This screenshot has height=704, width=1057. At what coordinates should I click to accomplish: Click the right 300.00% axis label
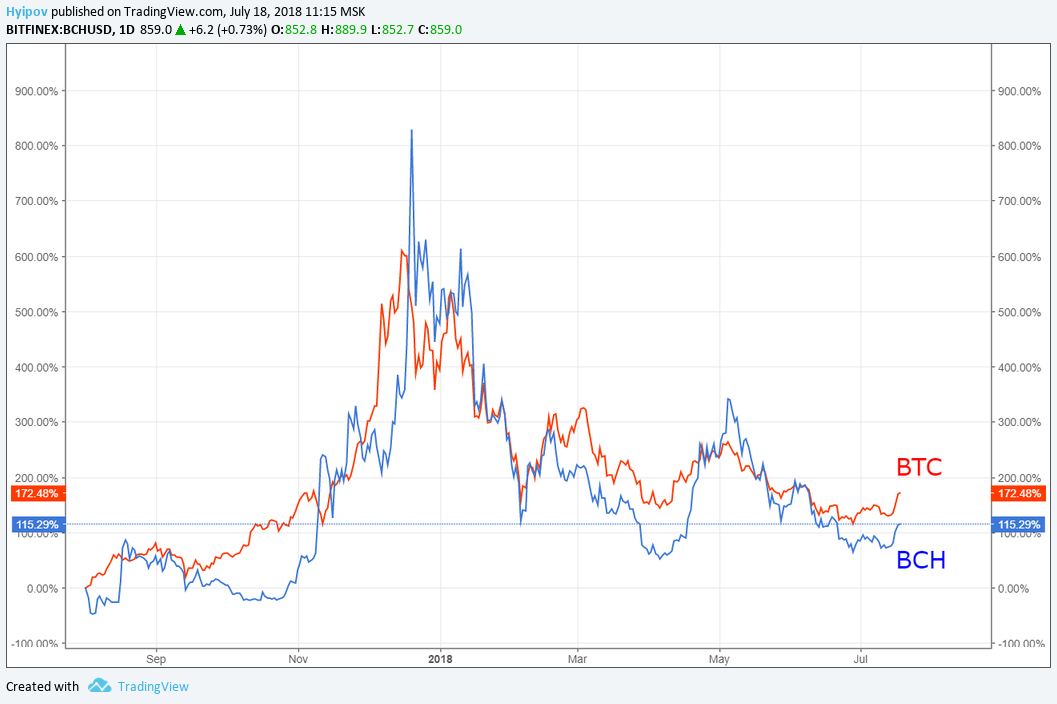click(1020, 422)
